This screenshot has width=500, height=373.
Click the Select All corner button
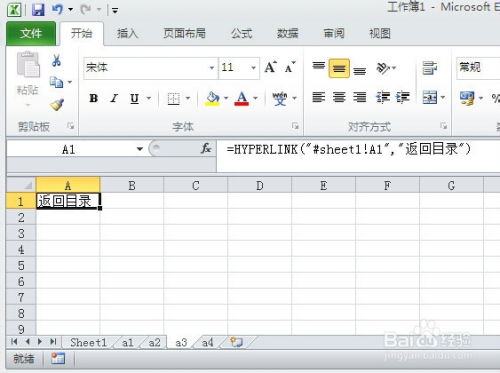click(x=21, y=185)
